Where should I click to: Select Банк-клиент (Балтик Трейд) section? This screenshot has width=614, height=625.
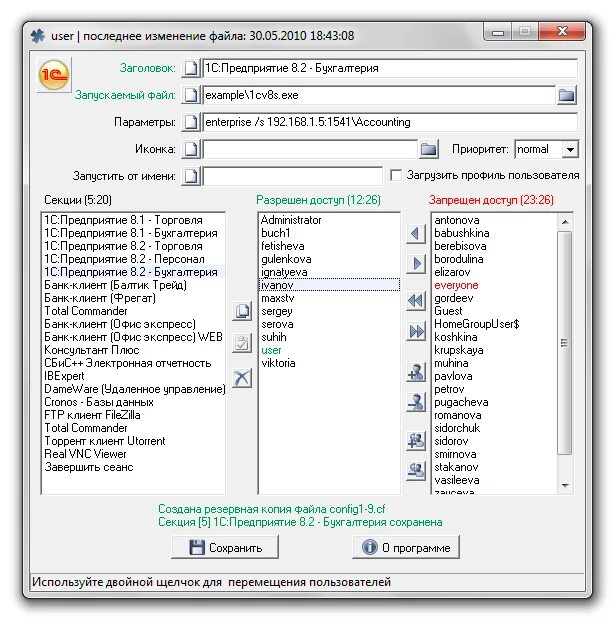pos(134,285)
